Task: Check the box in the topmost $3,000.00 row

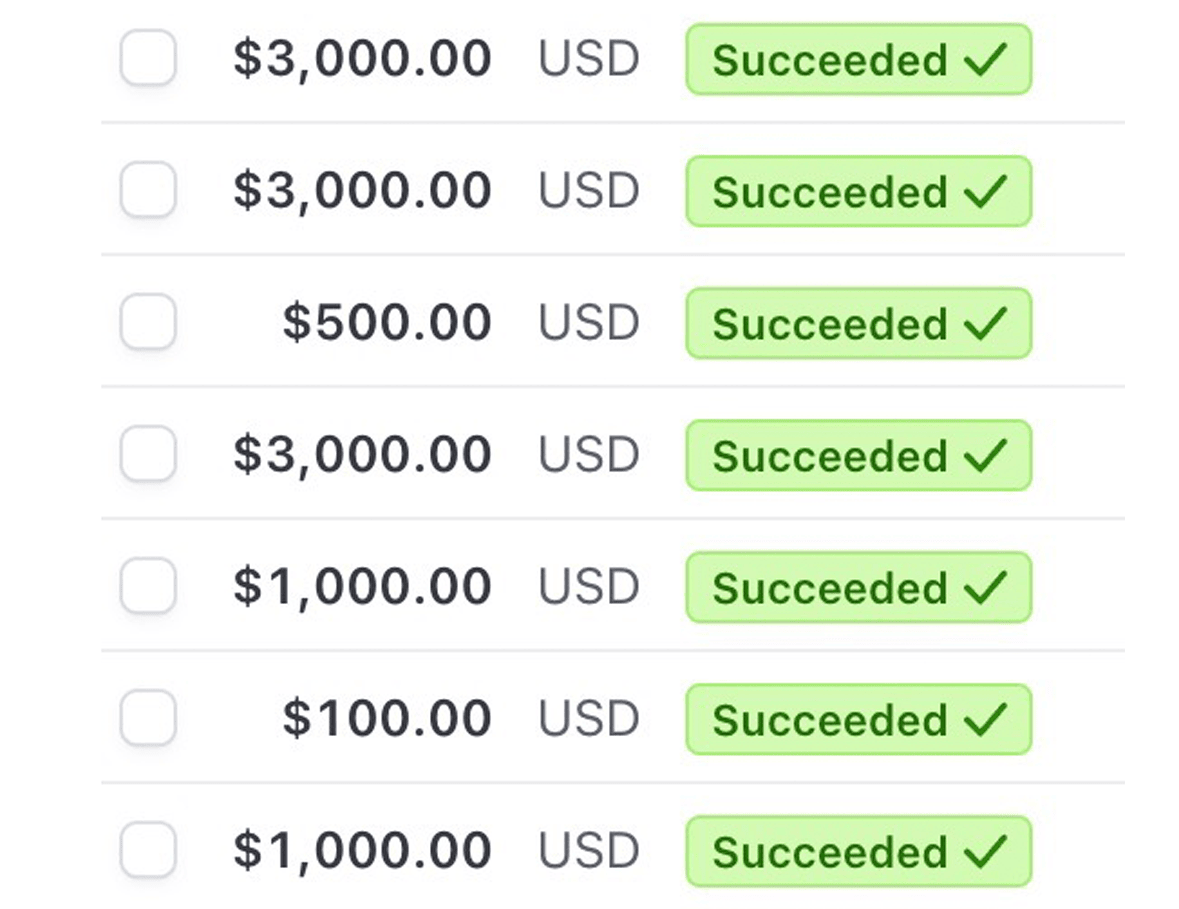Action: (x=148, y=58)
